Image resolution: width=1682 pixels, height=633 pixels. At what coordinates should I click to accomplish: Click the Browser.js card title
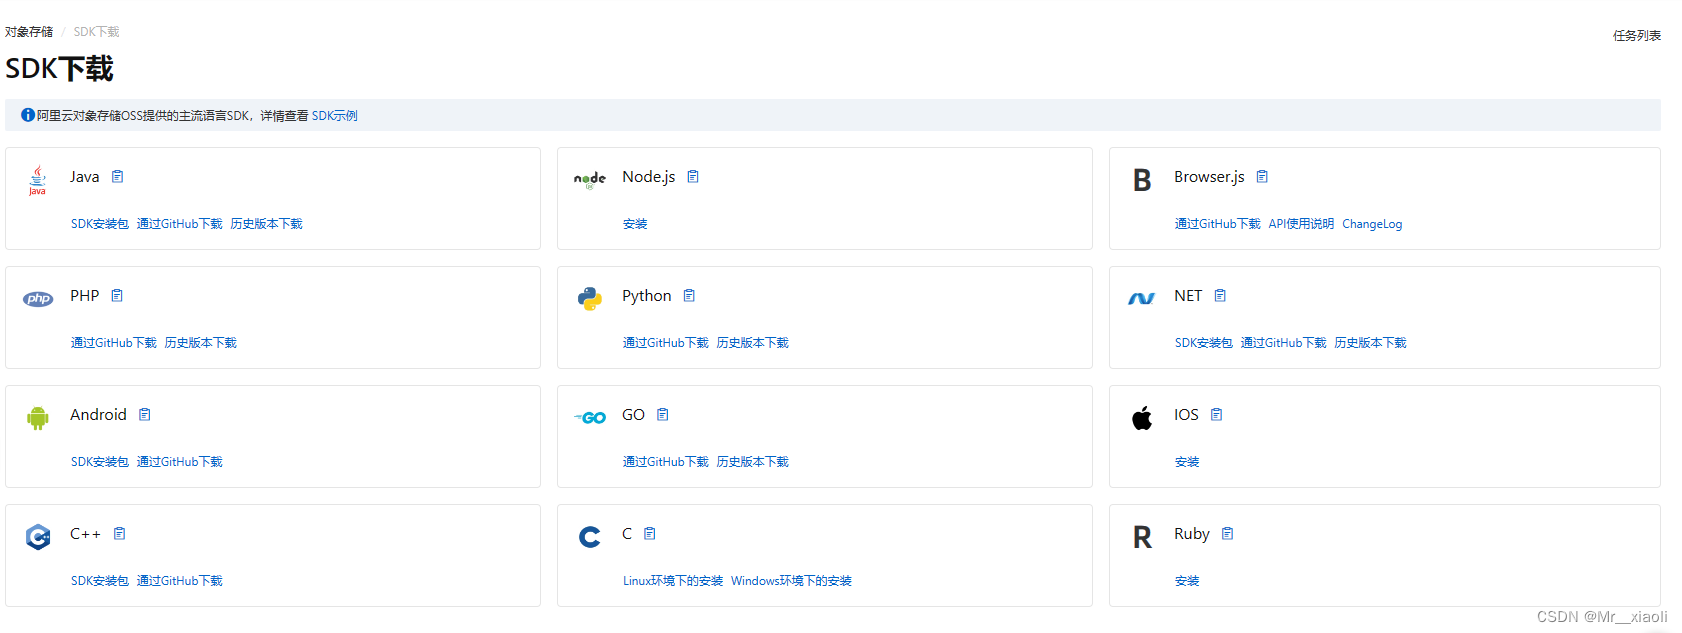1209,177
